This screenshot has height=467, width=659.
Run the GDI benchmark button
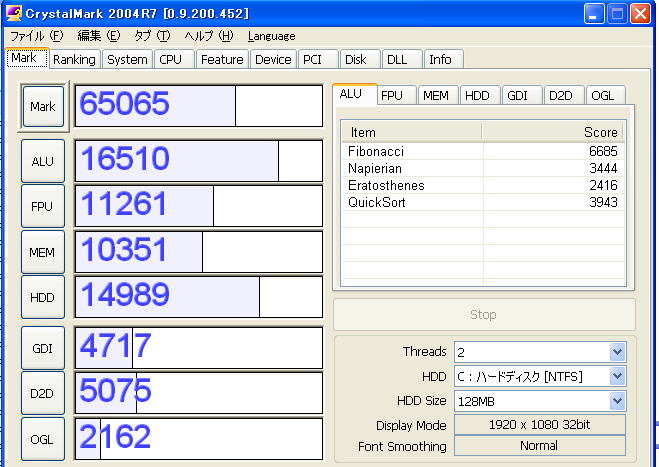(43, 348)
